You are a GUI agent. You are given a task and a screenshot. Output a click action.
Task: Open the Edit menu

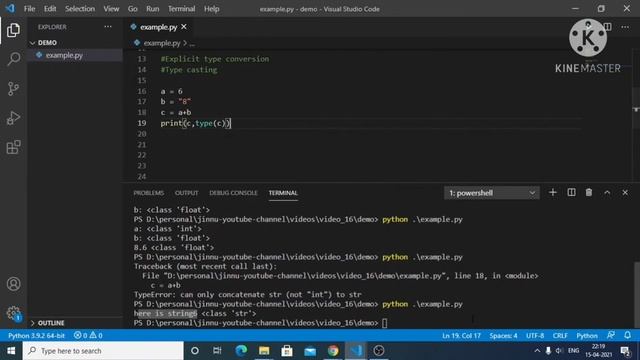tap(50, 9)
